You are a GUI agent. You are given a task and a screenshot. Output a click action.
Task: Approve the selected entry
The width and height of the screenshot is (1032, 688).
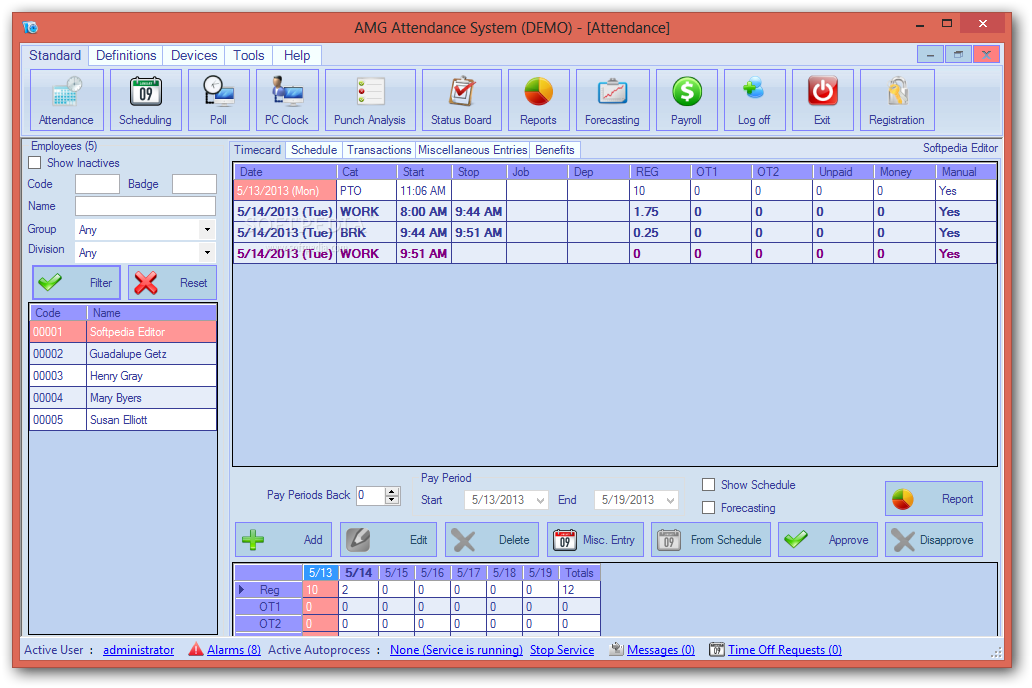[828, 540]
